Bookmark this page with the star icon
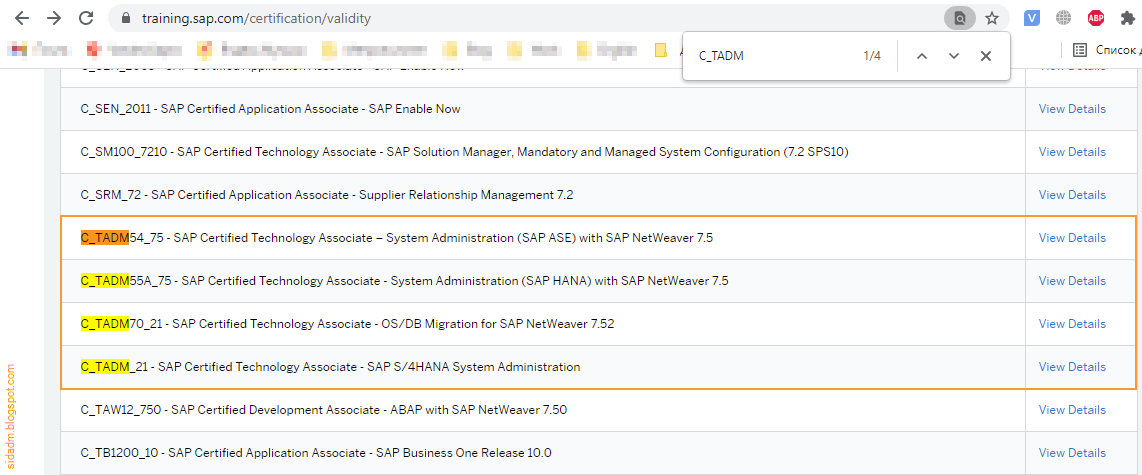This screenshot has height=475, width=1142. click(x=992, y=18)
